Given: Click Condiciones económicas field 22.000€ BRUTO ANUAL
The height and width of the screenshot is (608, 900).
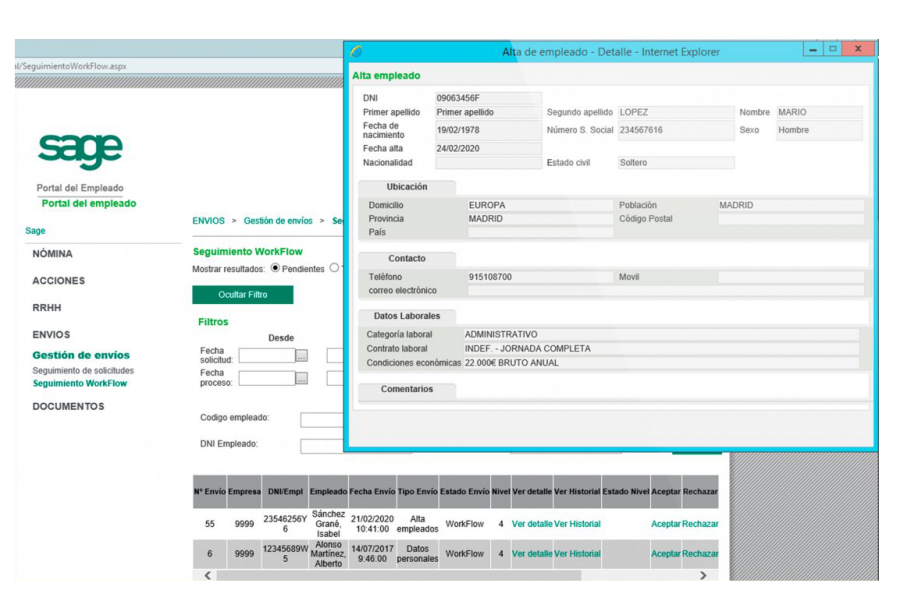Looking at the screenshot, I should [661, 363].
